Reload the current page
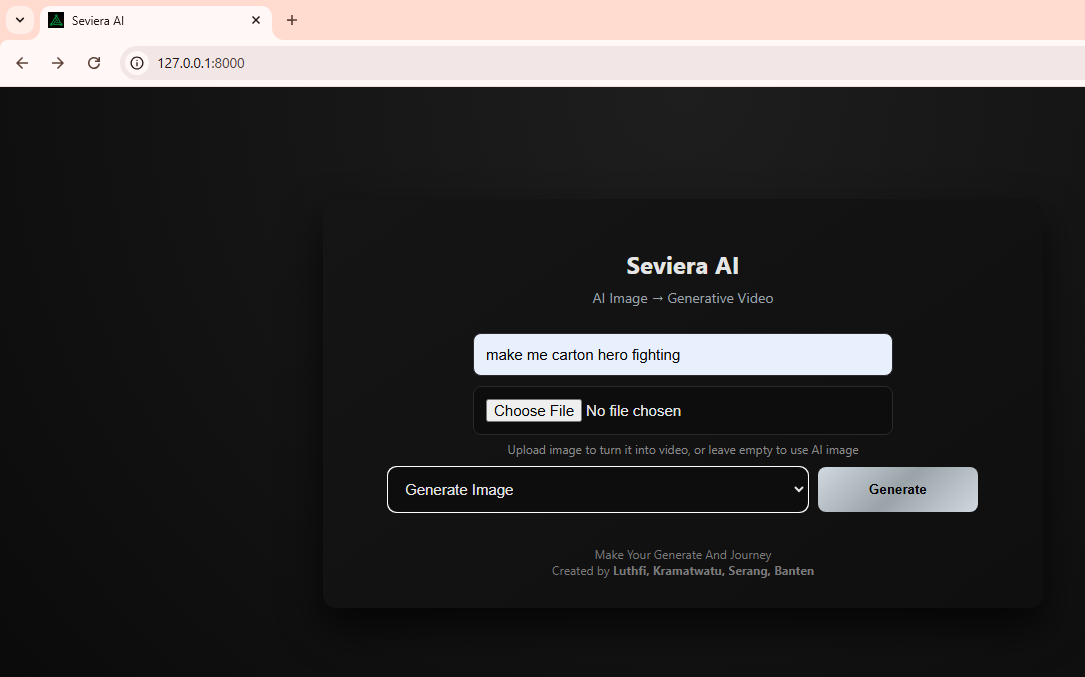The height and width of the screenshot is (677, 1085). [94, 63]
